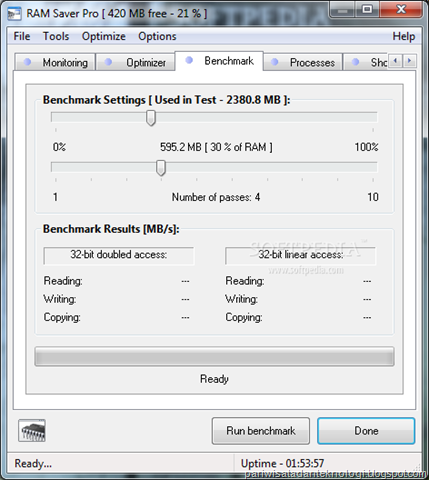The width and height of the screenshot is (429, 480).
Task: Open the Options menu
Action: (157, 36)
